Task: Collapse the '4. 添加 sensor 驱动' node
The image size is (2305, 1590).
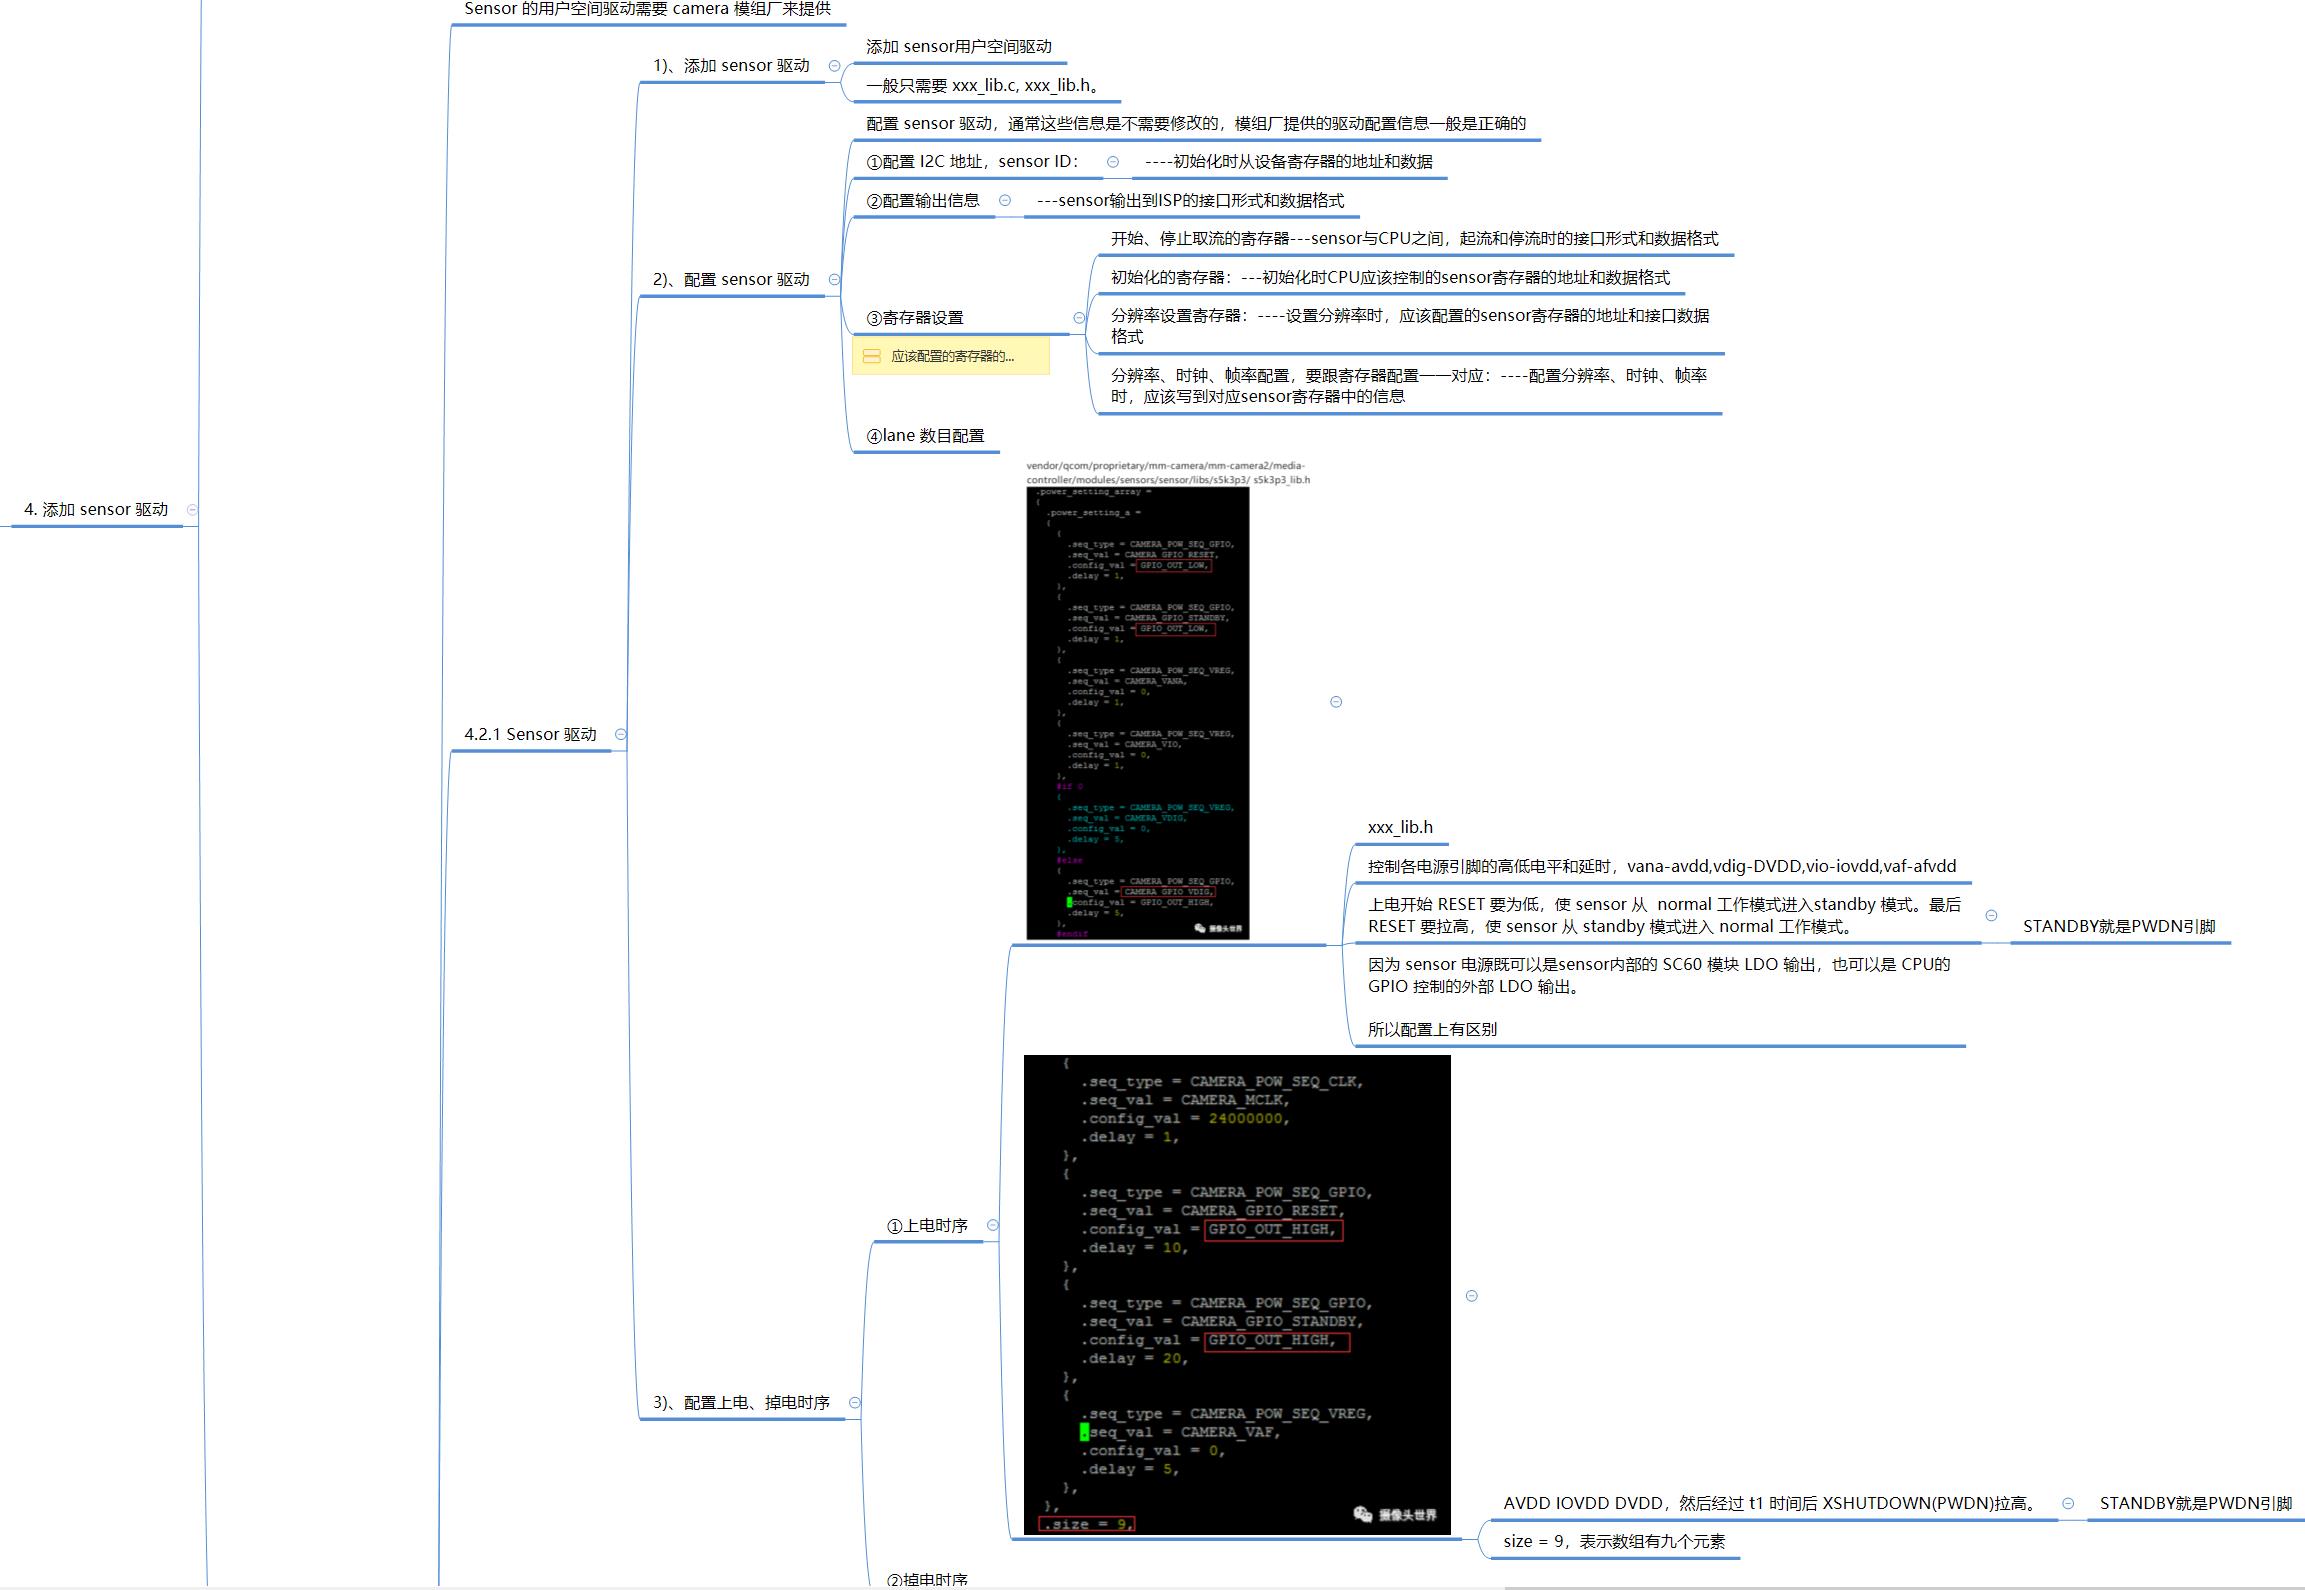Action: (192, 509)
